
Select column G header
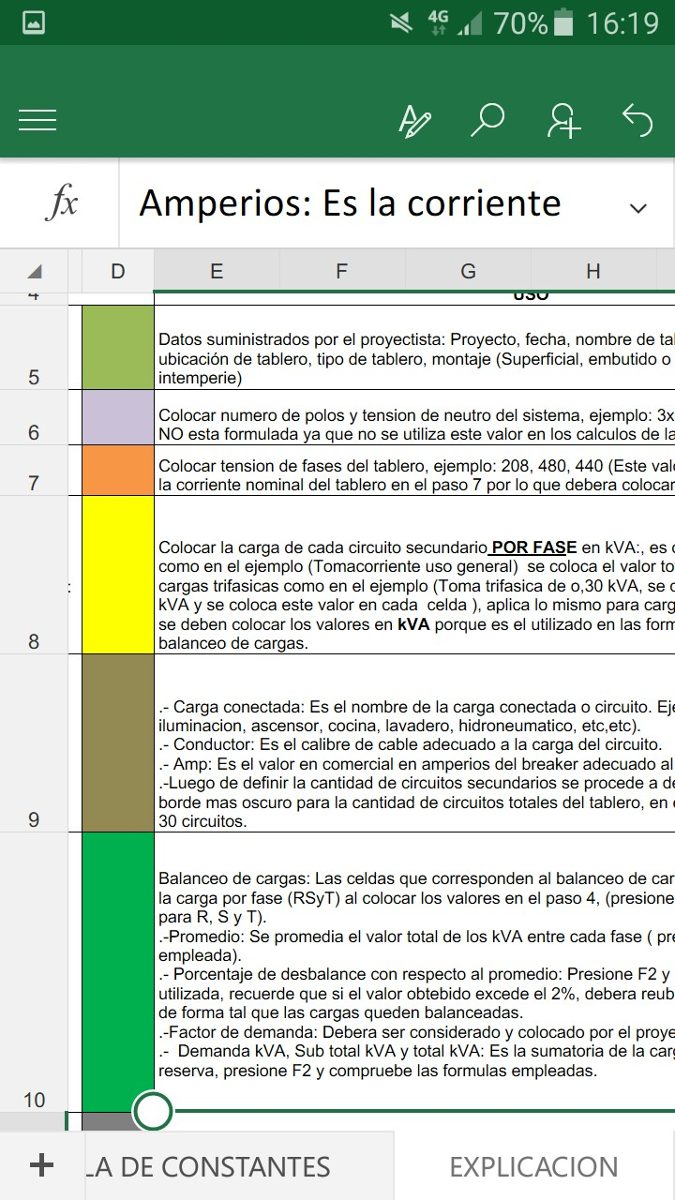point(468,271)
